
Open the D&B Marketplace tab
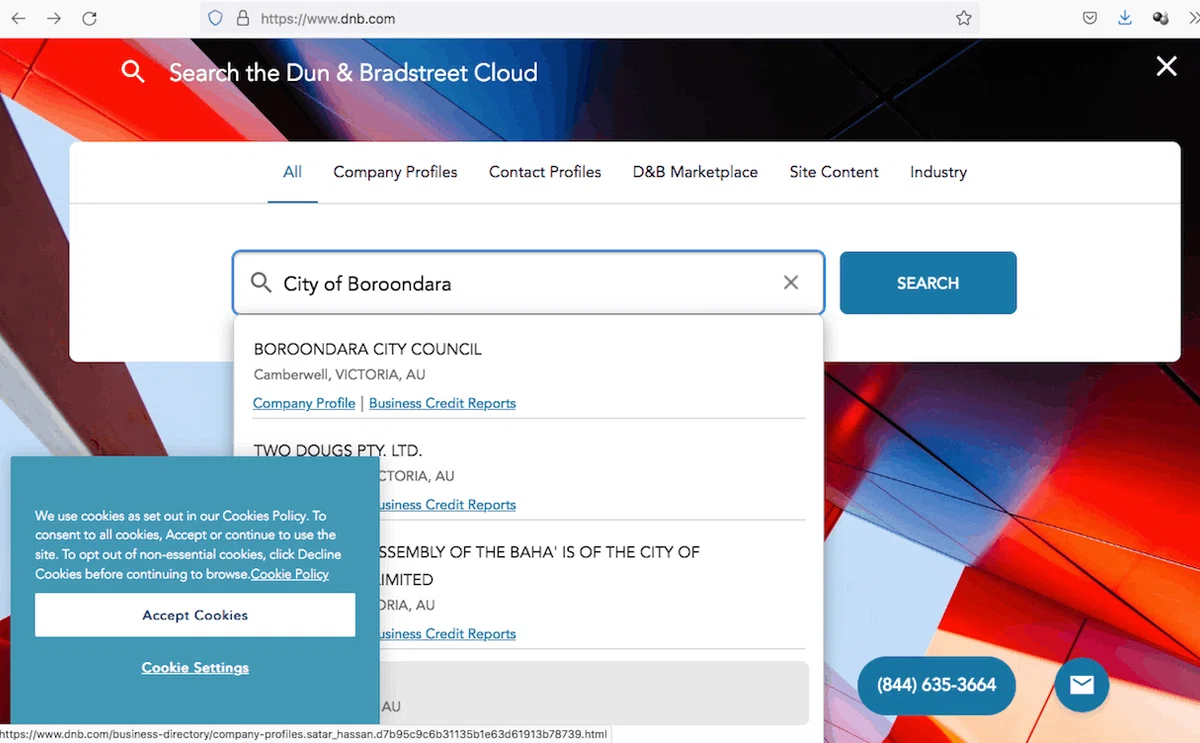click(x=695, y=172)
